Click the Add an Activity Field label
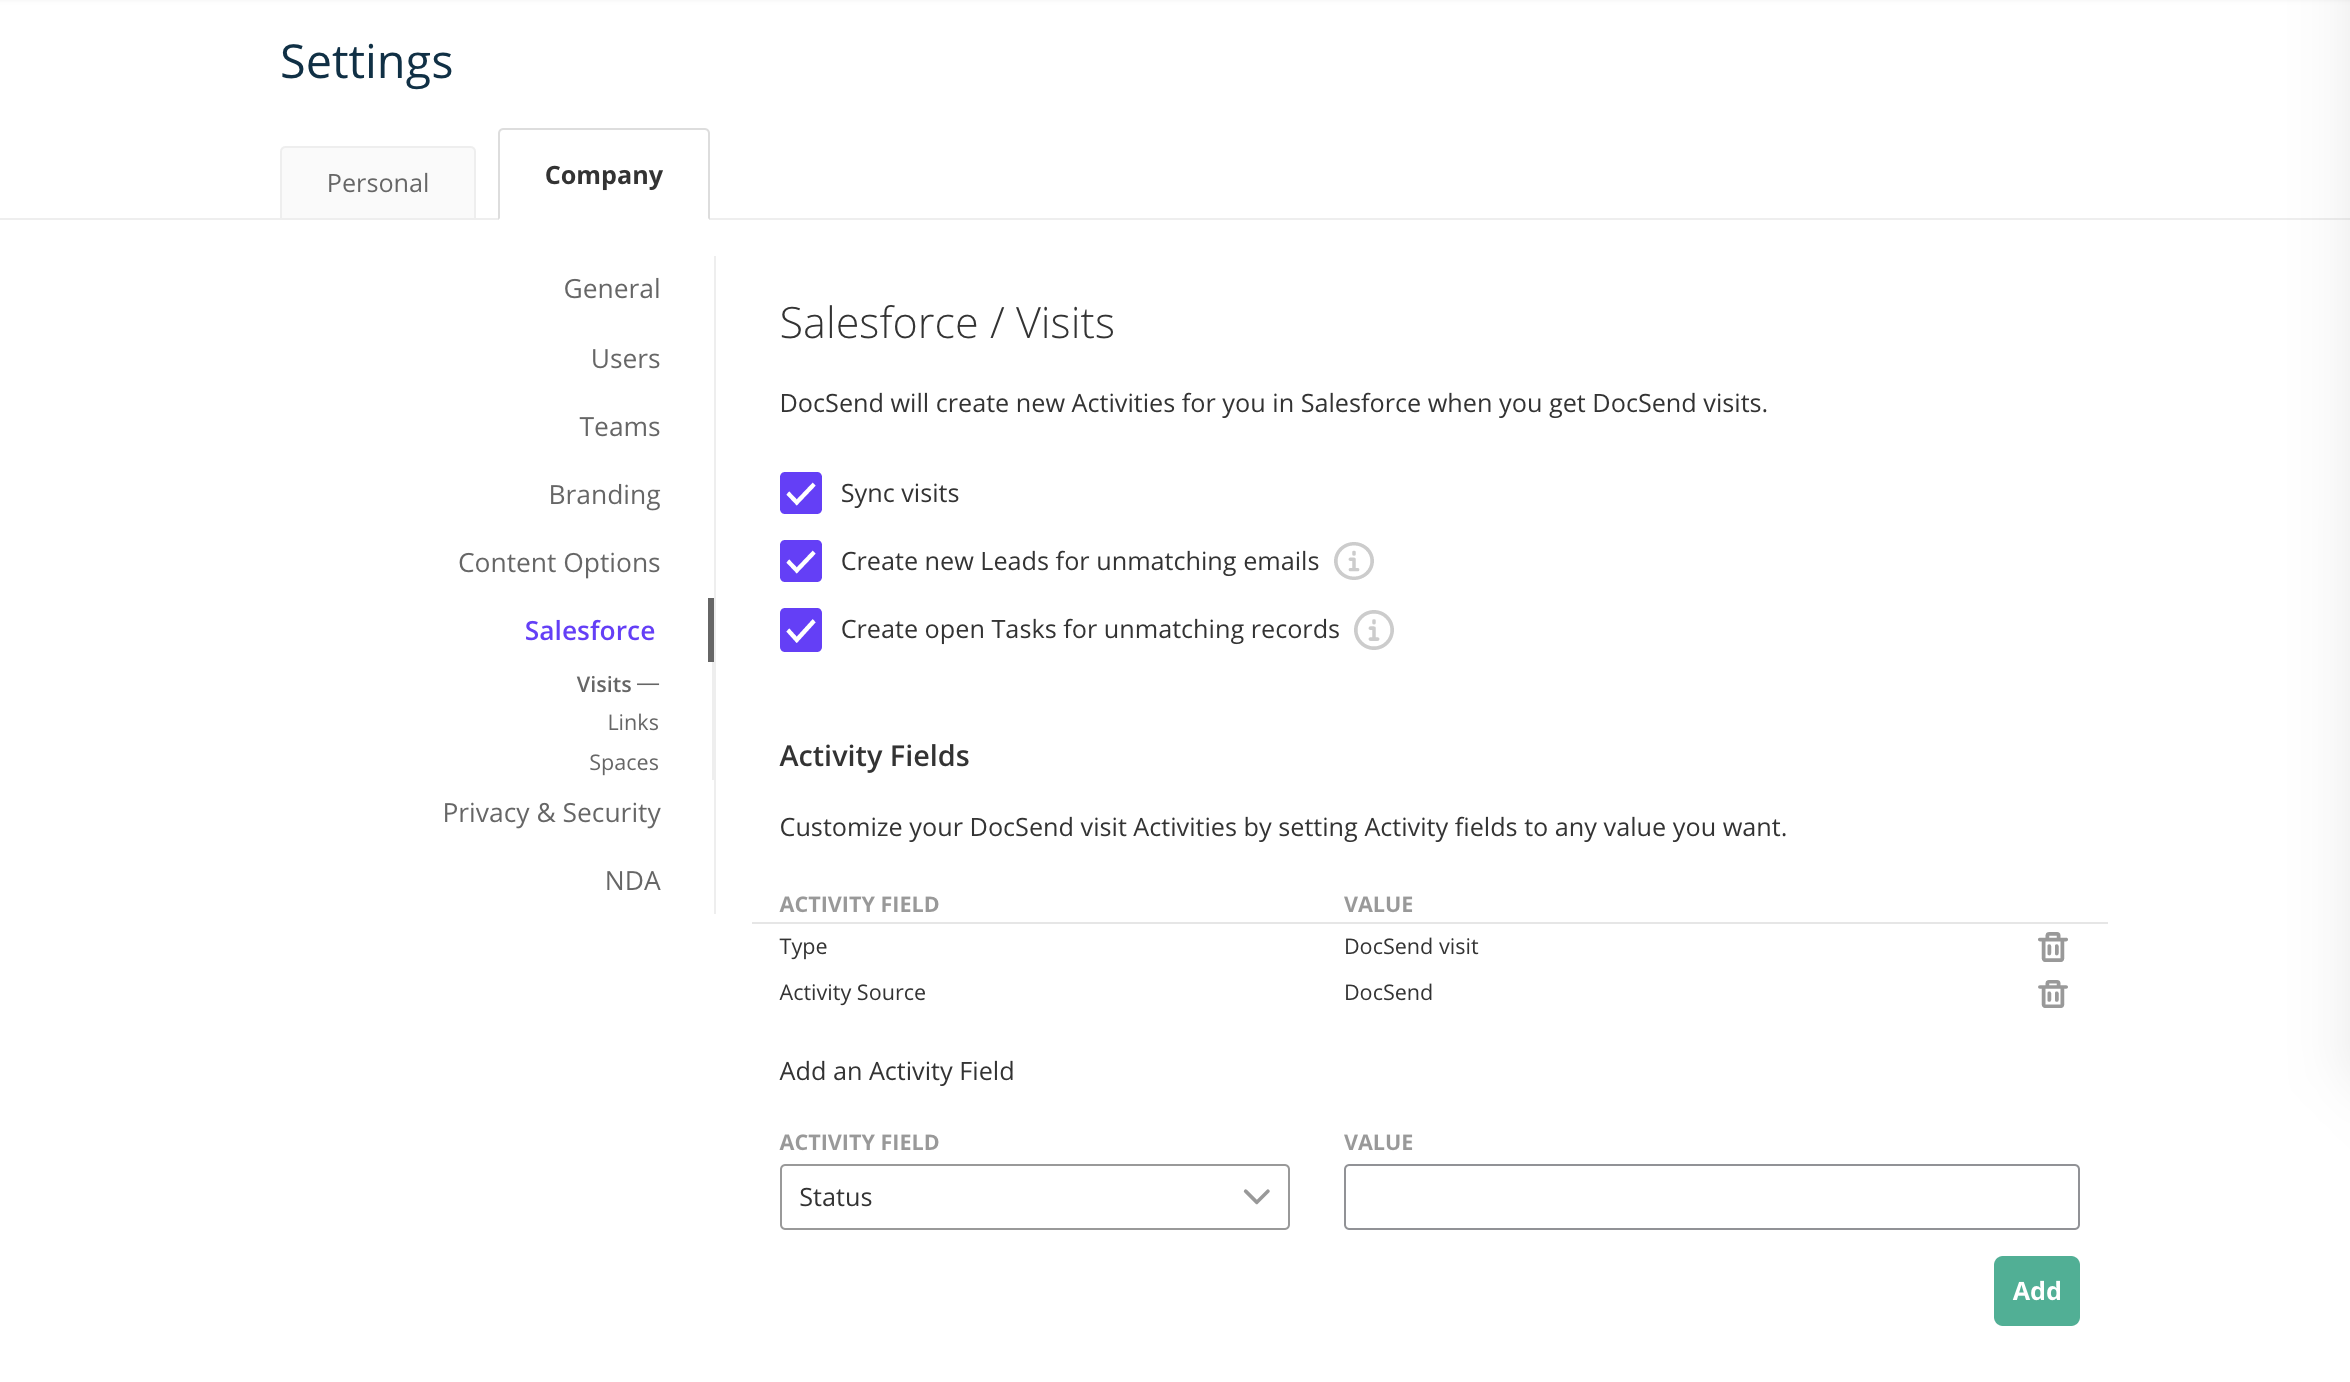Viewport: 2350px width, 1382px height. point(897,1071)
